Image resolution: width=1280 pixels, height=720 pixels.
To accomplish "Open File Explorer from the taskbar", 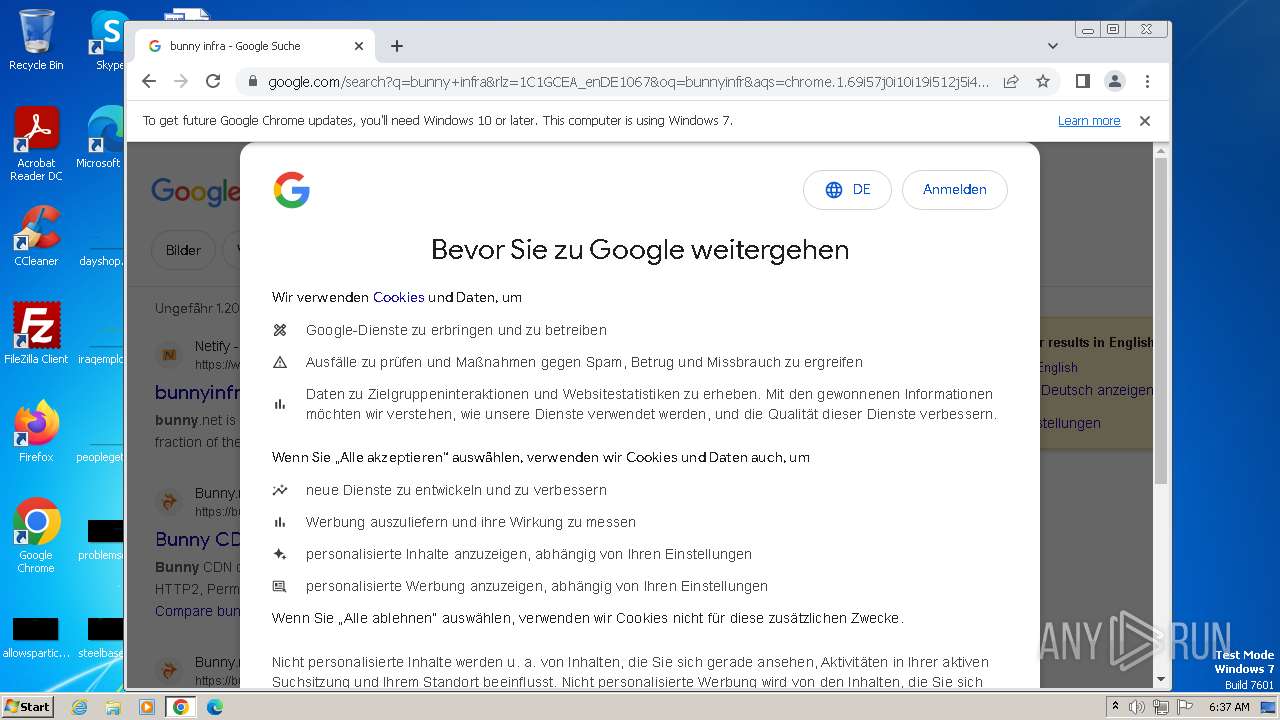I will click(113, 707).
